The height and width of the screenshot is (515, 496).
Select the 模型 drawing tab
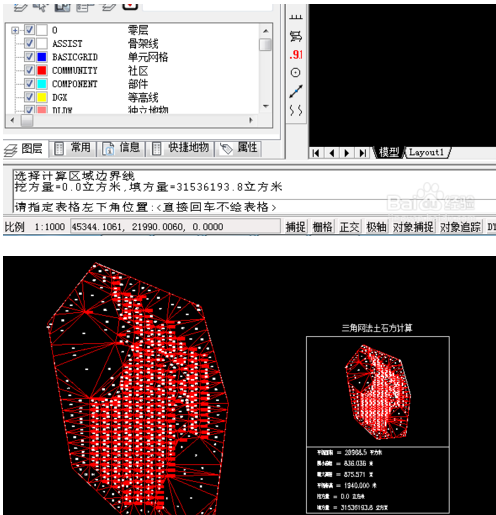click(389, 152)
